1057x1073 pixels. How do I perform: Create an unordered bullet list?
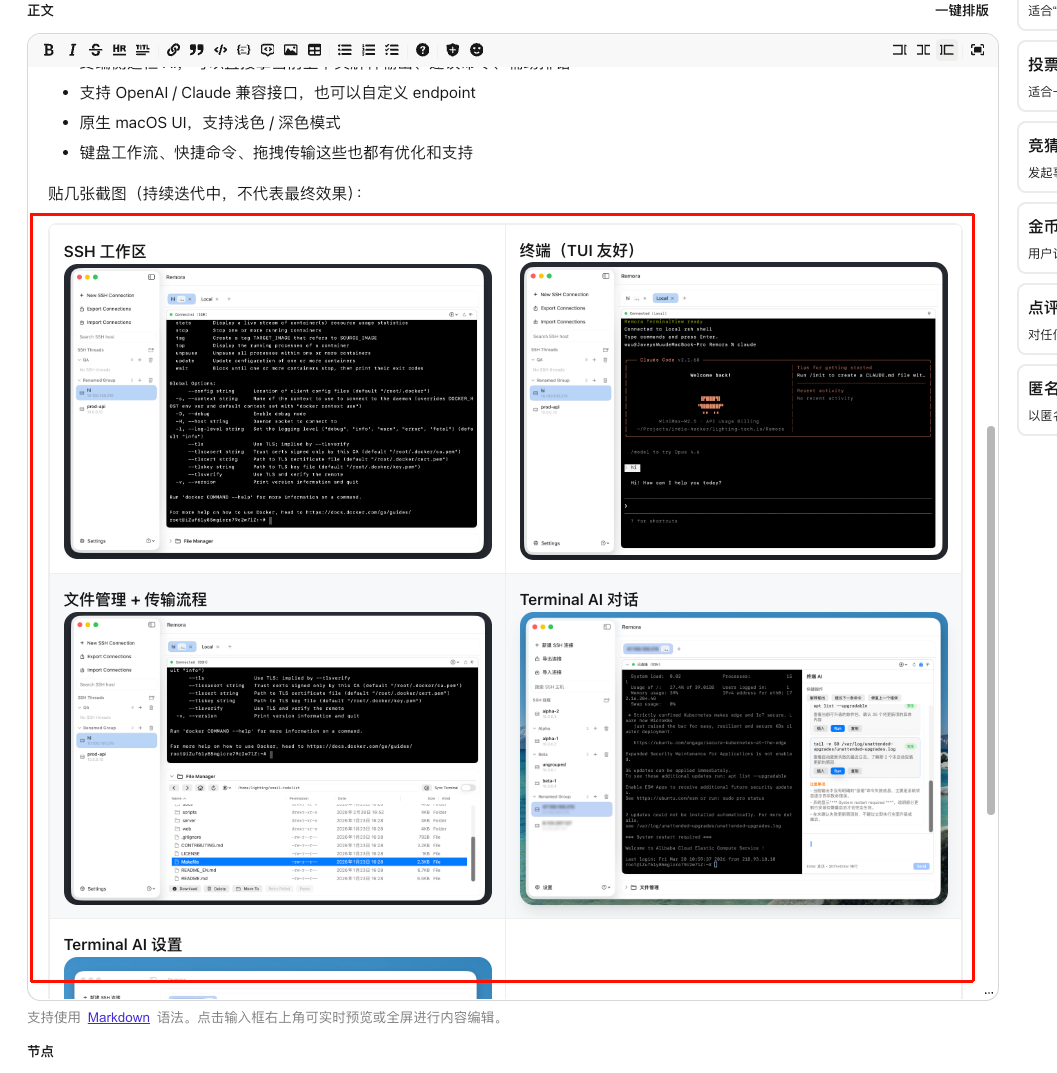[x=345, y=50]
